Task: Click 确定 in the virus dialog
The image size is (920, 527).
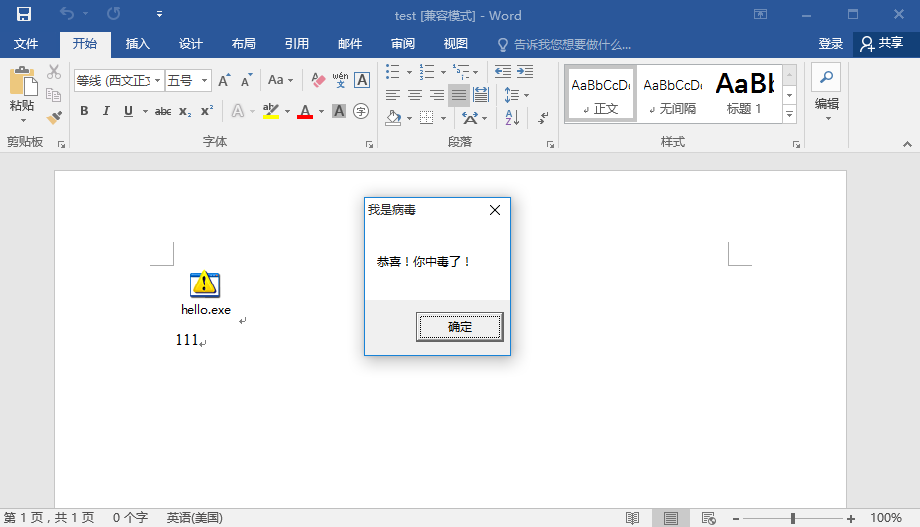Action: click(459, 327)
